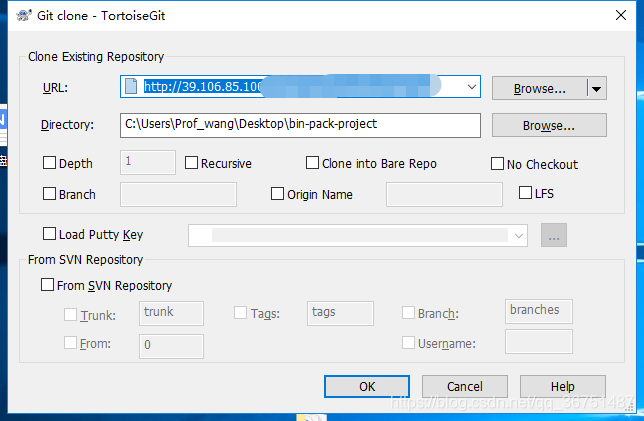Toggle the disabled Trunk checkbox
The image size is (644, 421).
pyautogui.click(x=70, y=315)
